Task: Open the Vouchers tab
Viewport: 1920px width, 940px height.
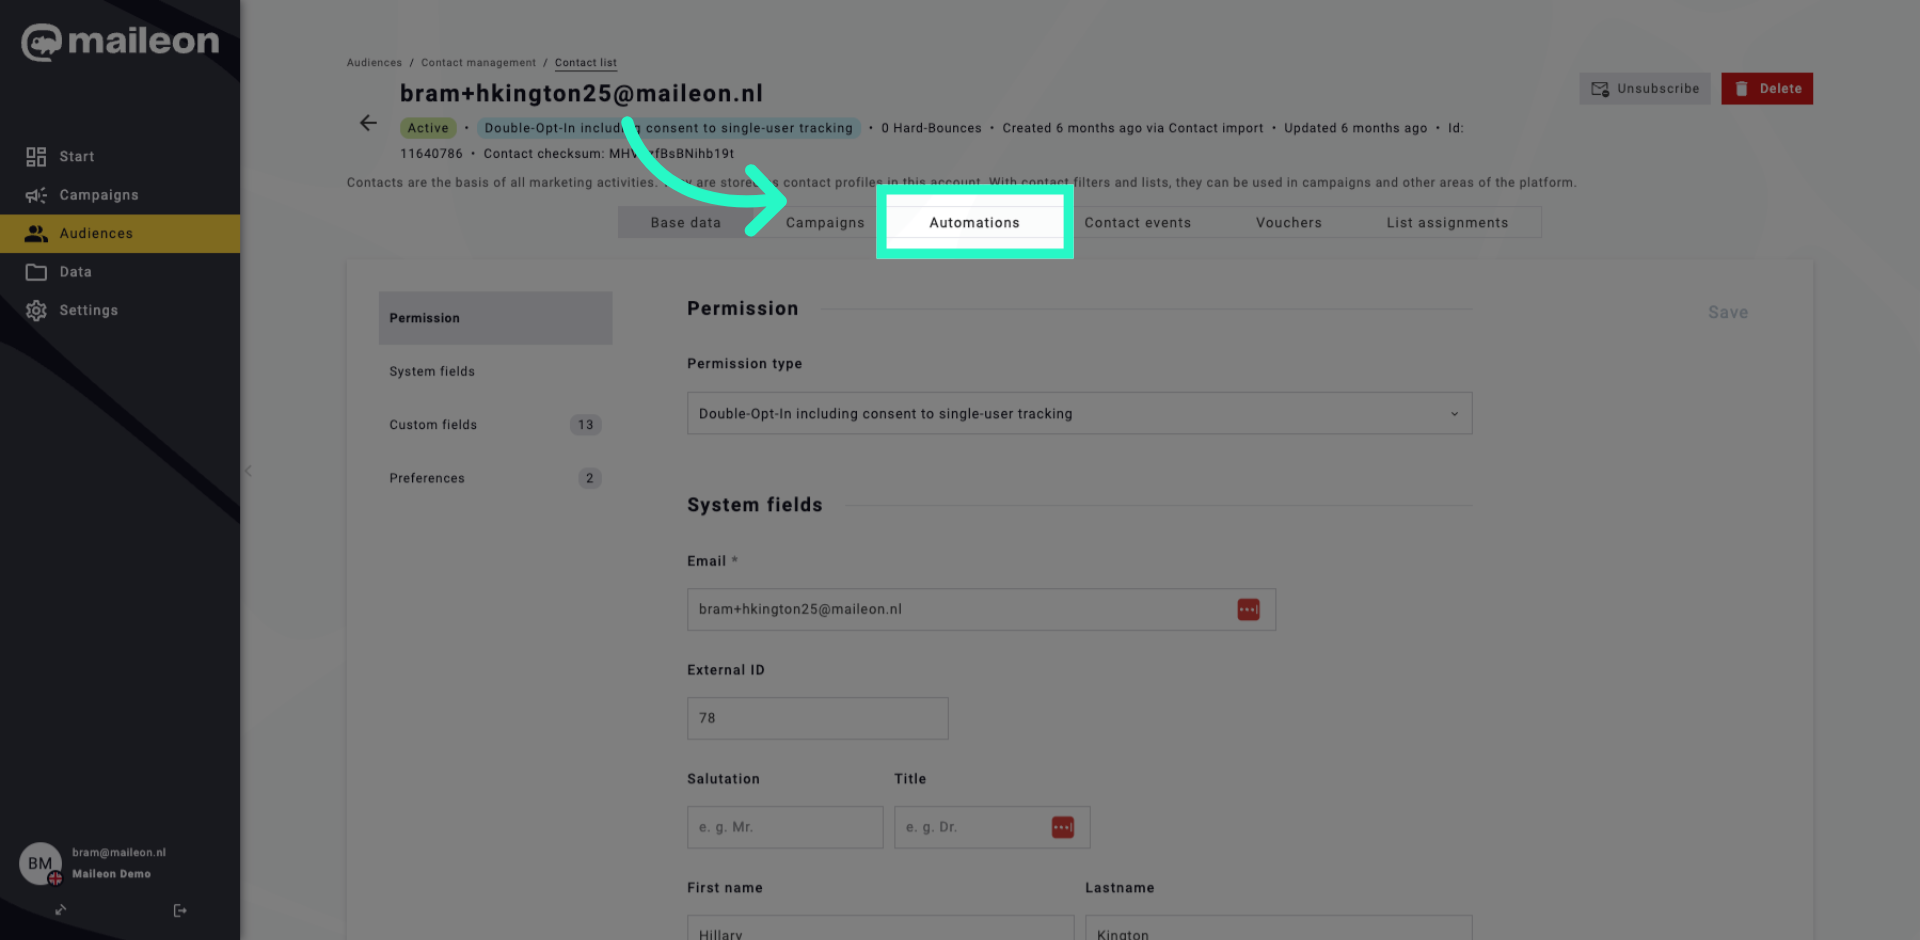Action: 1288,222
